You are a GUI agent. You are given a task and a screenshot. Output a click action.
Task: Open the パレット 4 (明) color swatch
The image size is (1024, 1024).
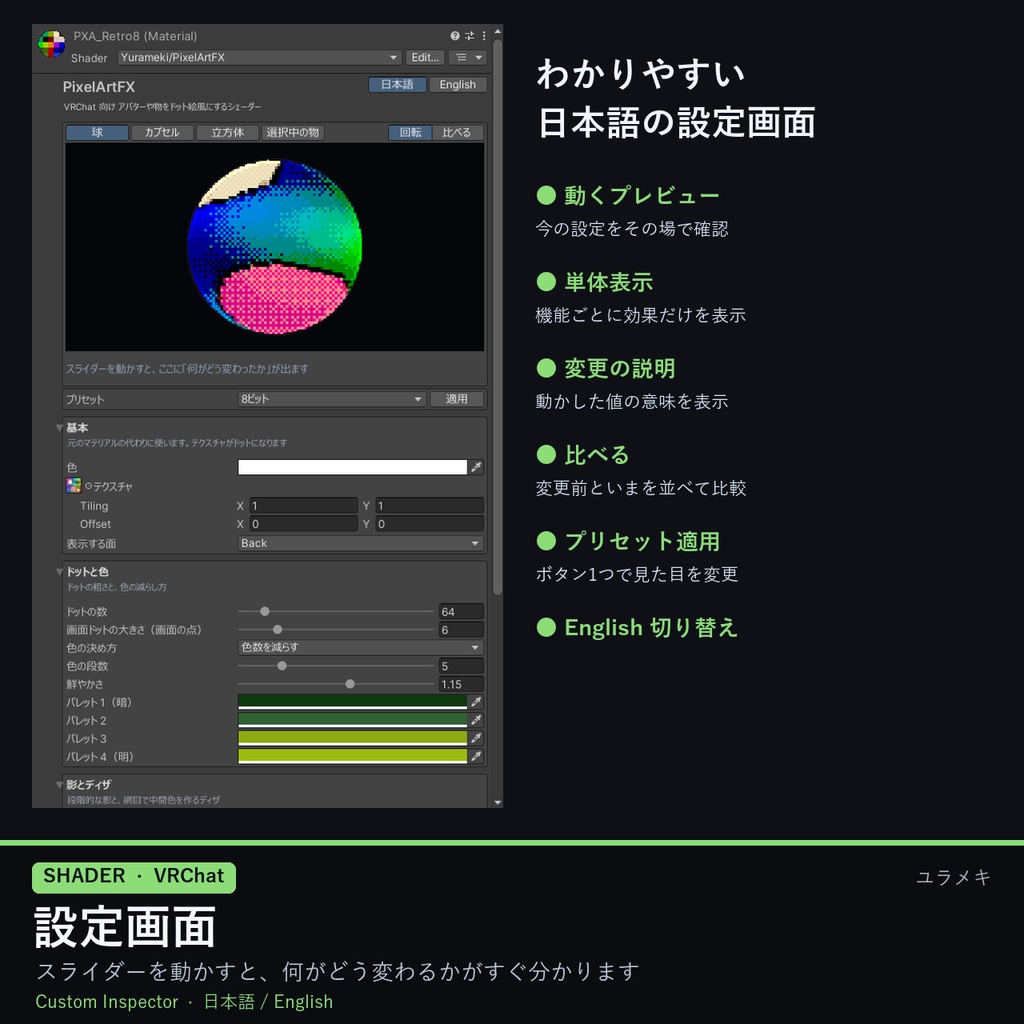pos(353,756)
